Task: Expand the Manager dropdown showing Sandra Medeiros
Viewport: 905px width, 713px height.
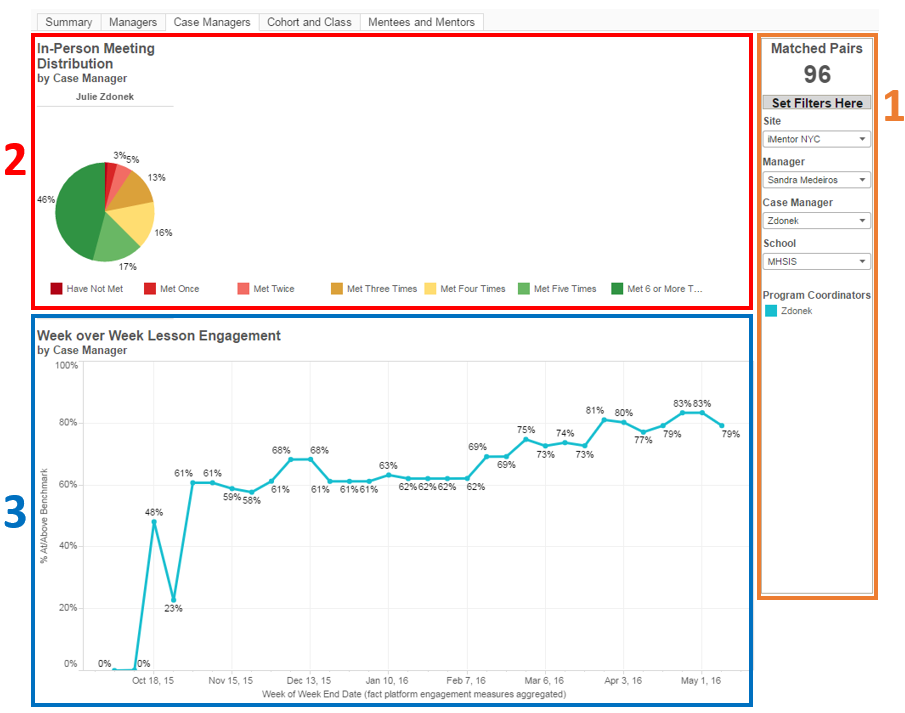Action: tap(816, 180)
